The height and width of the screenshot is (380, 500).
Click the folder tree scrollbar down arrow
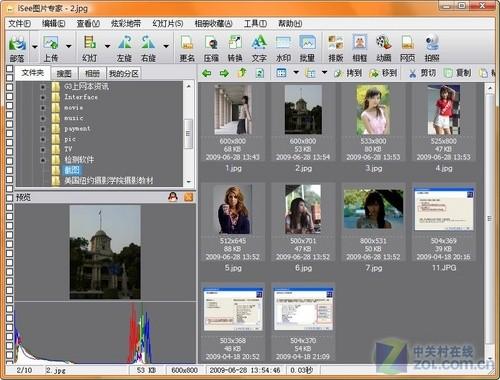[x=189, y=182]
